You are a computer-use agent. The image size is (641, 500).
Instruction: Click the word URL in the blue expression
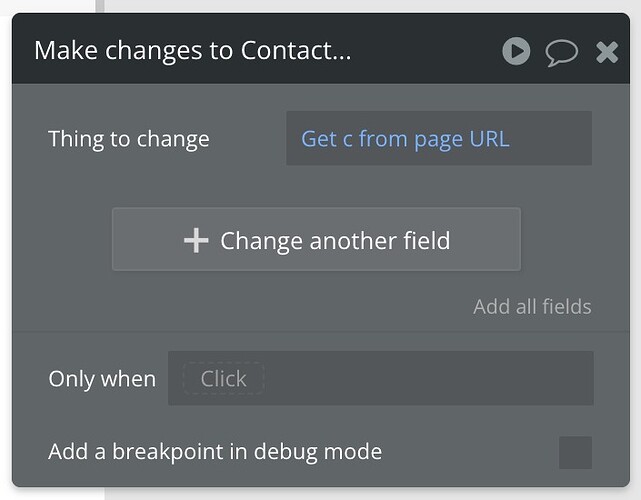489,139
